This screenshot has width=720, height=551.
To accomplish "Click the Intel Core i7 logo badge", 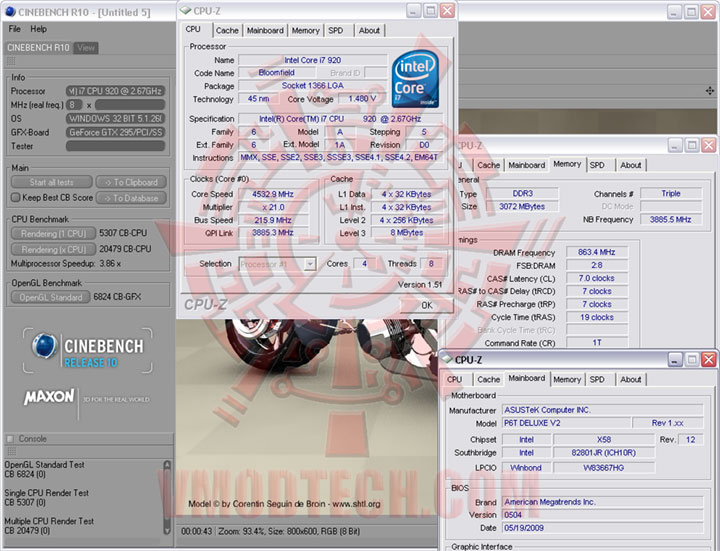I will pos(416,79).
